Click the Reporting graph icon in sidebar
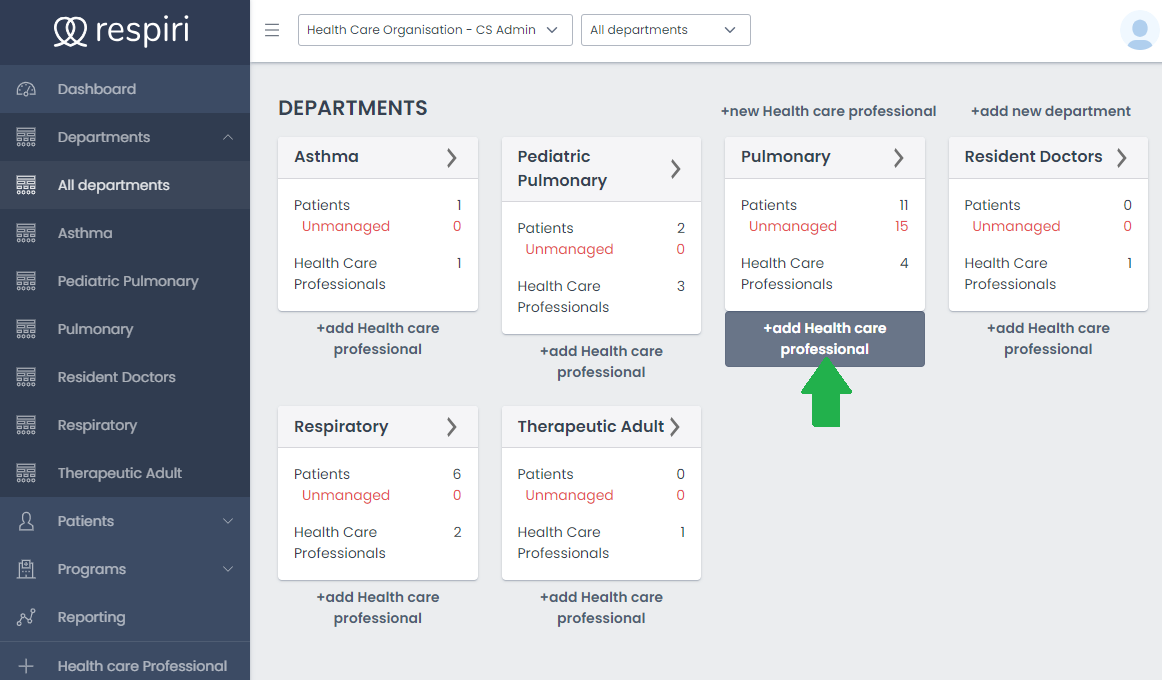This screenshot has width=1162, height=680. click(27, 617)
